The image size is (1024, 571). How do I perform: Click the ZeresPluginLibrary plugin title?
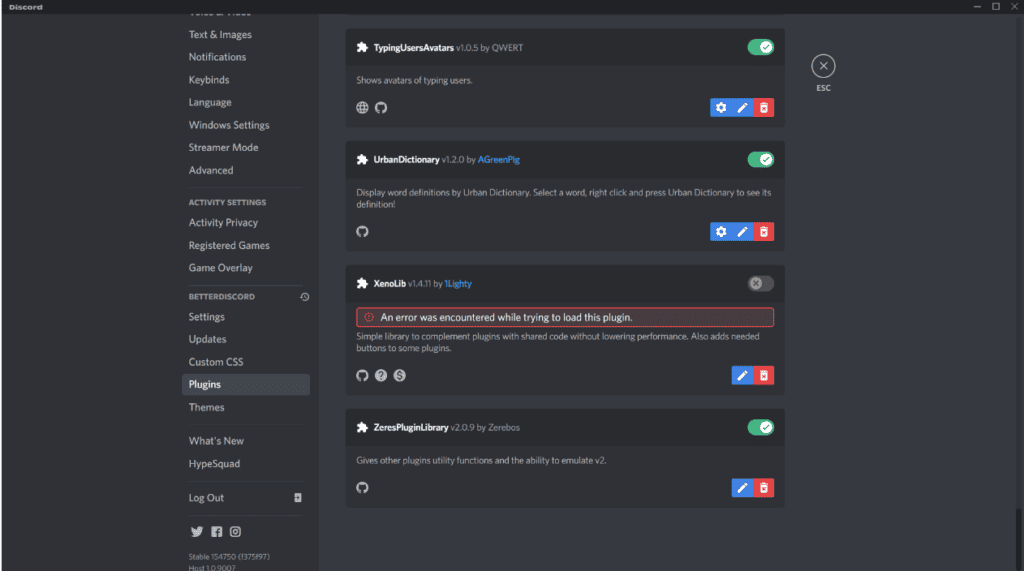point(411,427)
